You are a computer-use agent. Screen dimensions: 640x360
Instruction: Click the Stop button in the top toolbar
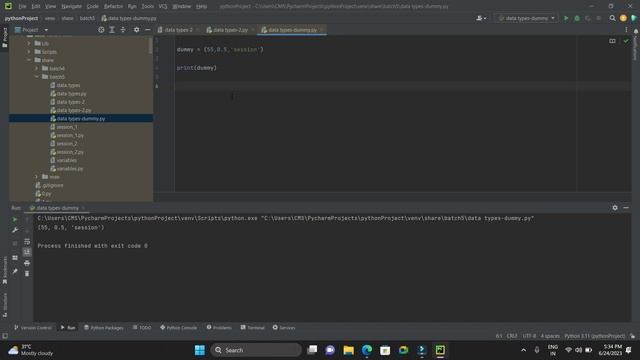click(x=599, y=18)
